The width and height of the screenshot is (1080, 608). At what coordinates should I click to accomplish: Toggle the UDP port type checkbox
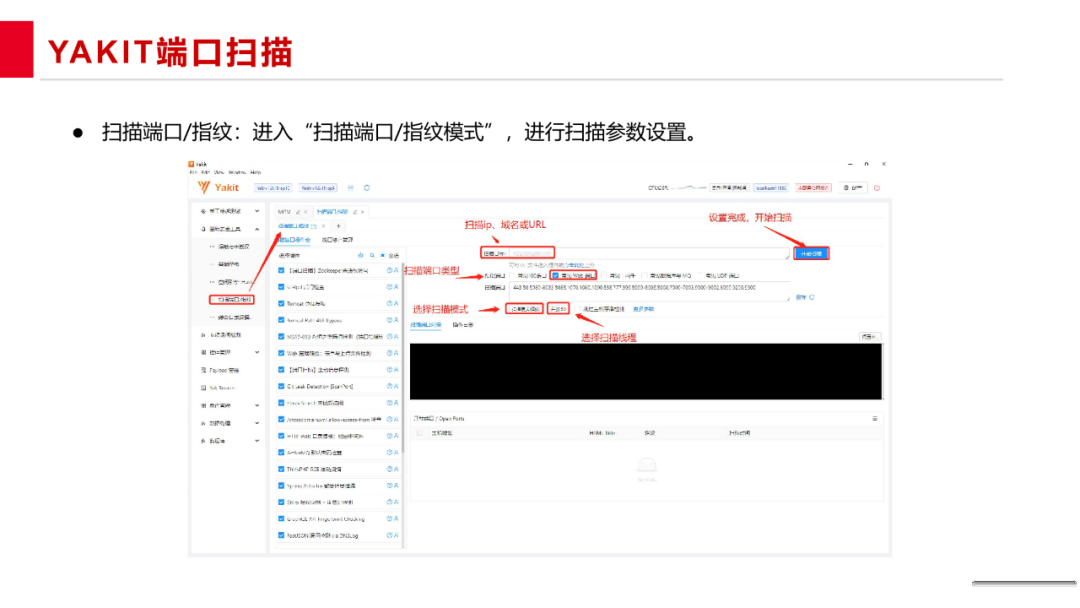point(700,275)
